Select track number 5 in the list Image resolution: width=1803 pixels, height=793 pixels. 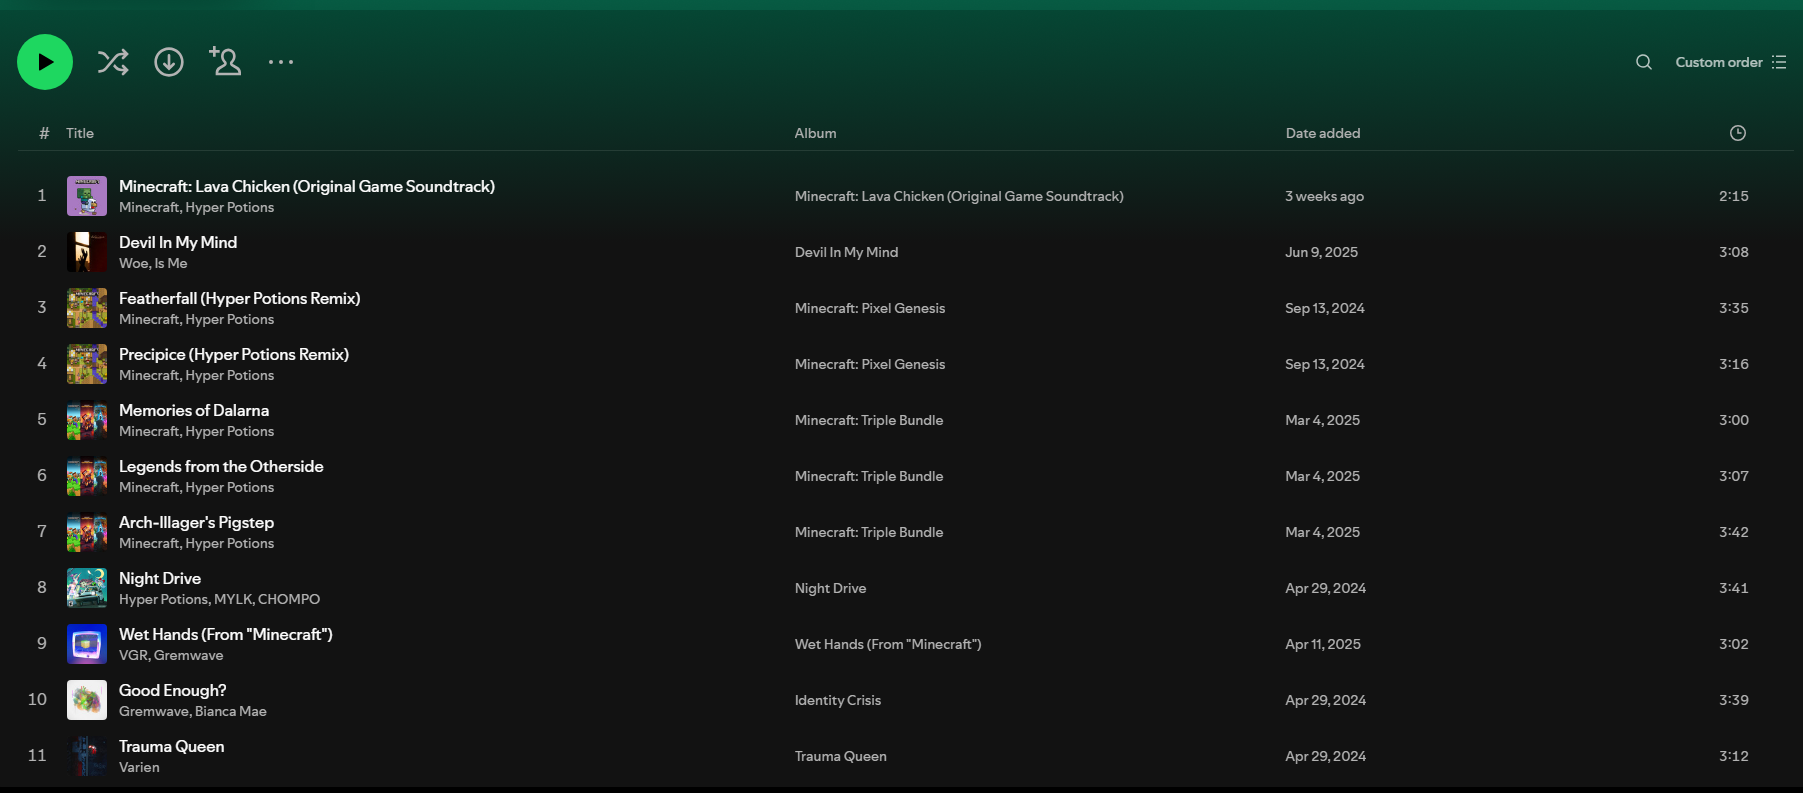coord(42,419)
